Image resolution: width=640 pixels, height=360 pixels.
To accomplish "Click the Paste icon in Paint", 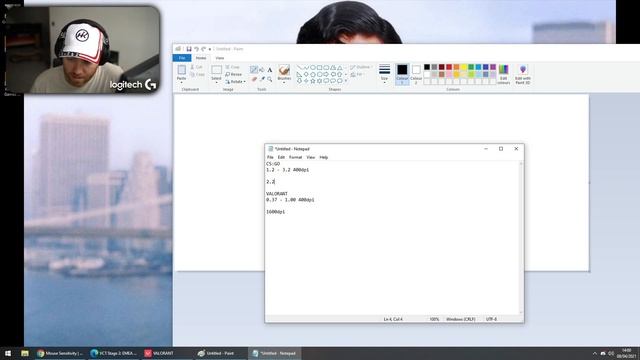I will point(182,70).
